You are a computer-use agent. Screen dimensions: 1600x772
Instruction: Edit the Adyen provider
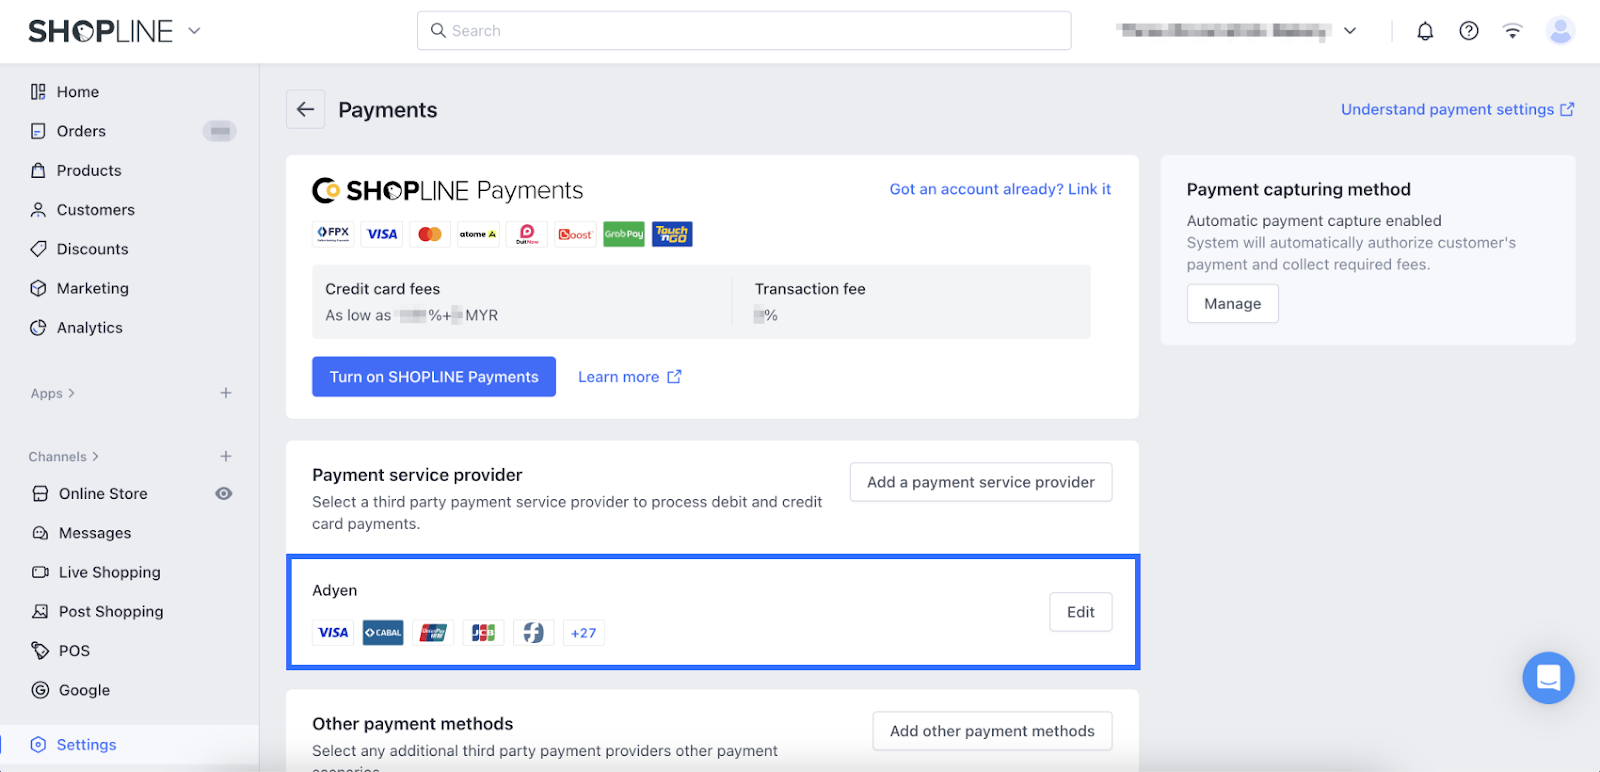click(1081, 612)
